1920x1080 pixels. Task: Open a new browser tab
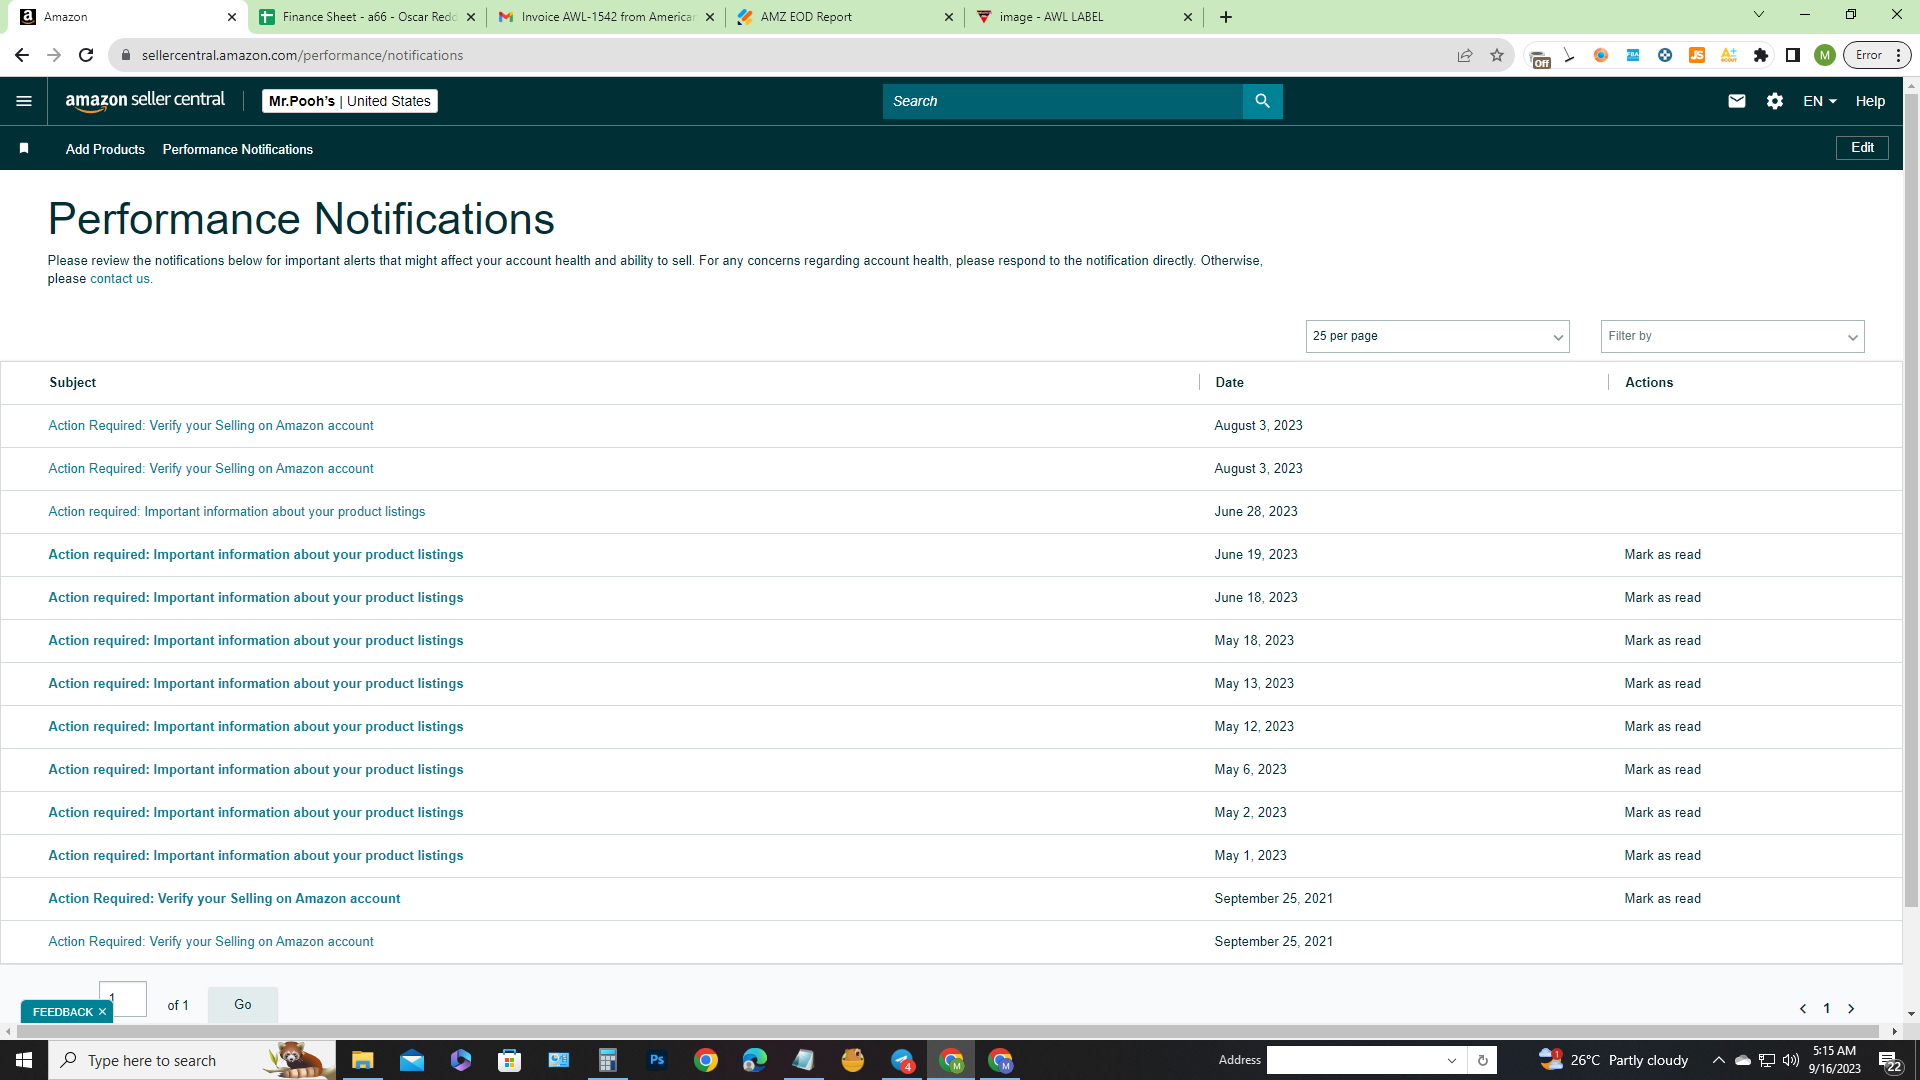click(1226, 17)
